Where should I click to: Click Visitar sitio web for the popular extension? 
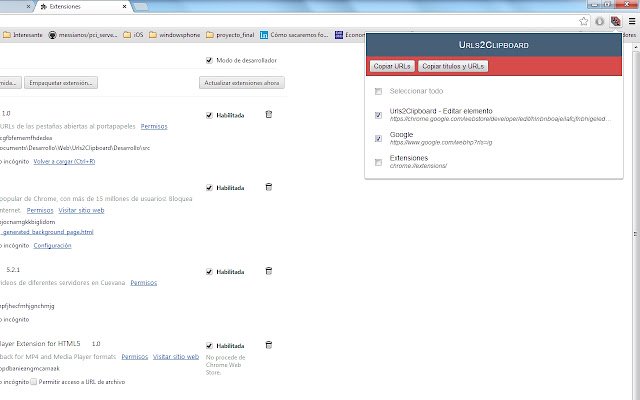tap(81, 210)
